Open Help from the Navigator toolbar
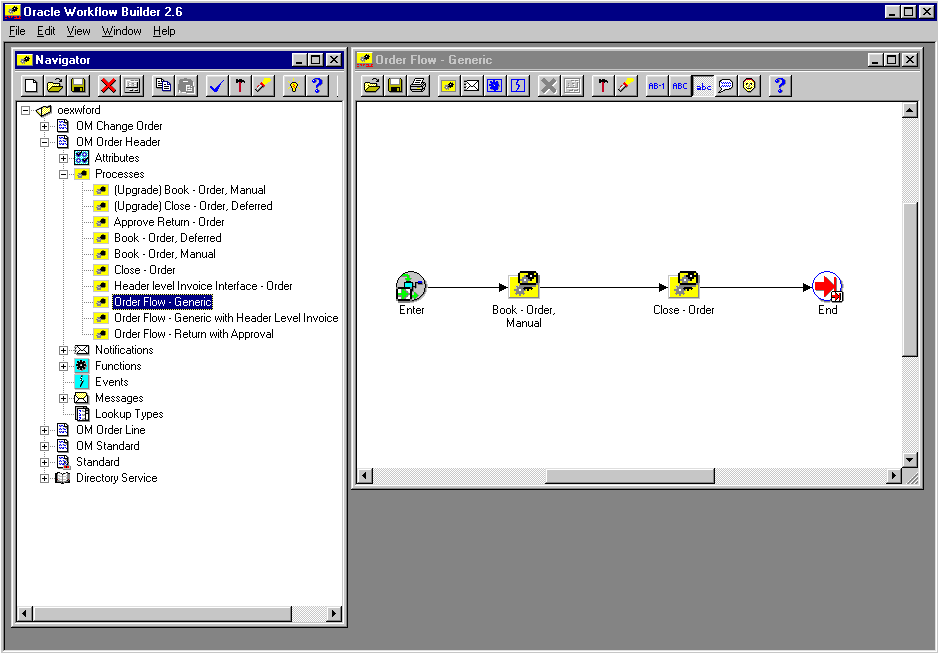Image resolution: width=938 pixels, height=653 pixels. pos(317,86)
